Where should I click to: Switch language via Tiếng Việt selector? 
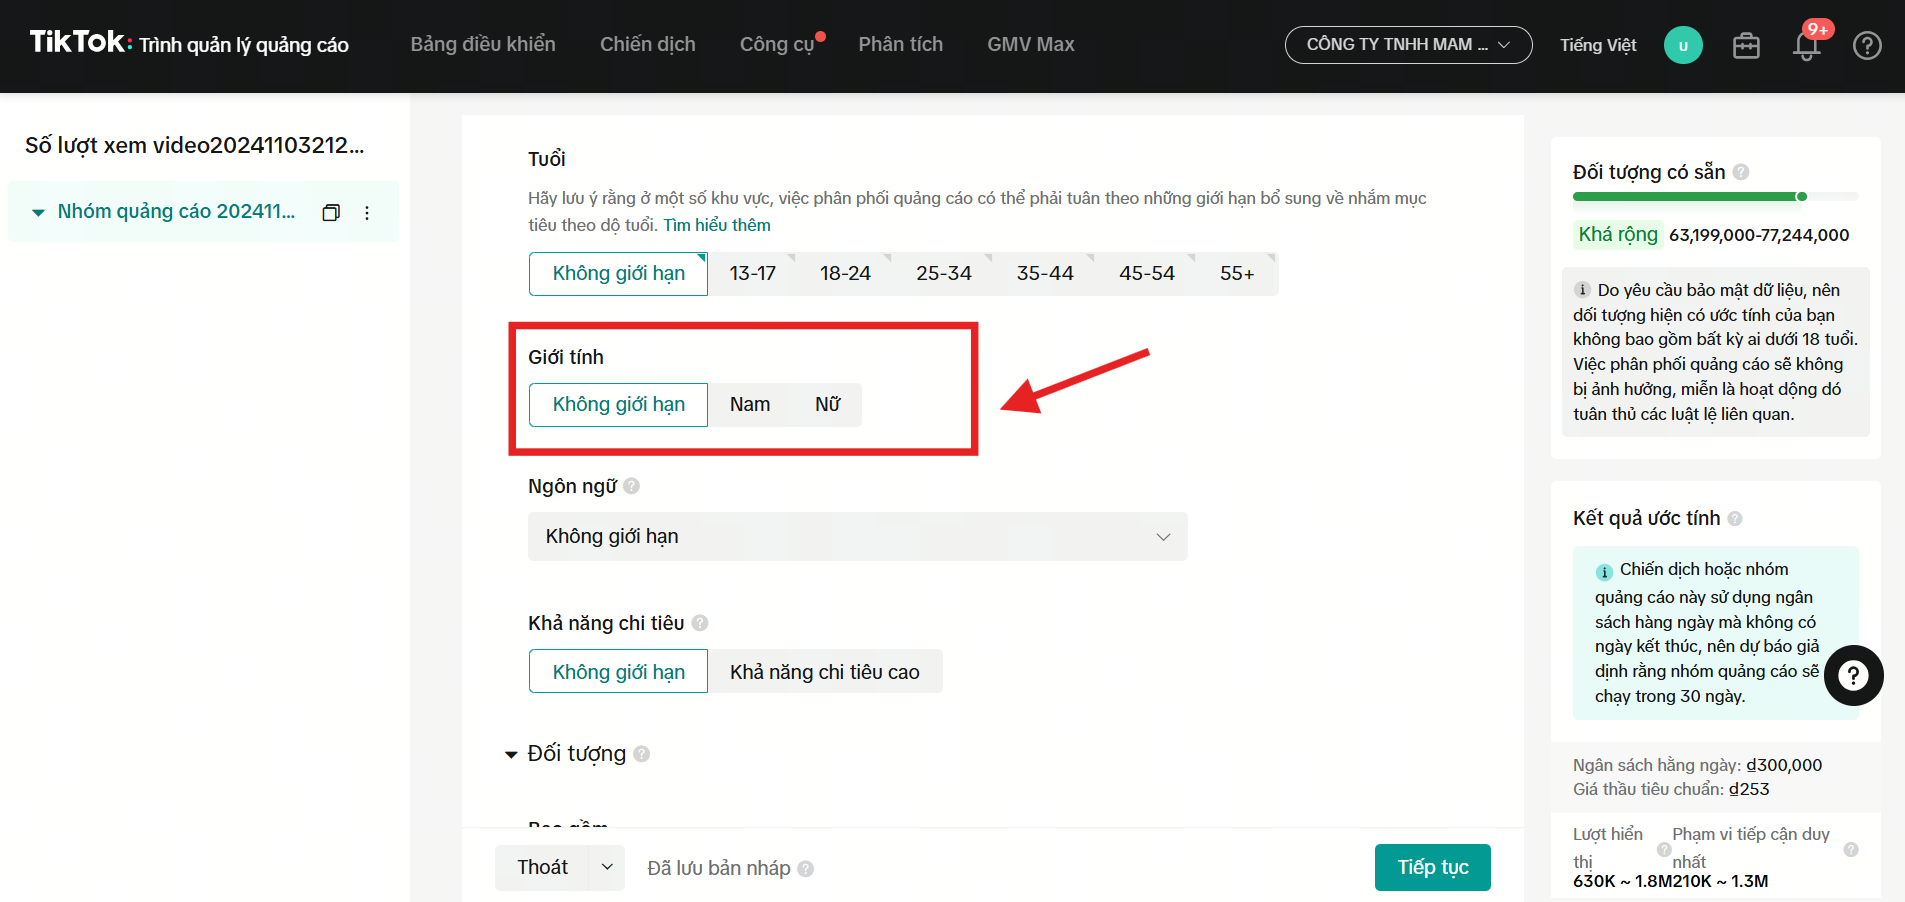[1598, 45]
